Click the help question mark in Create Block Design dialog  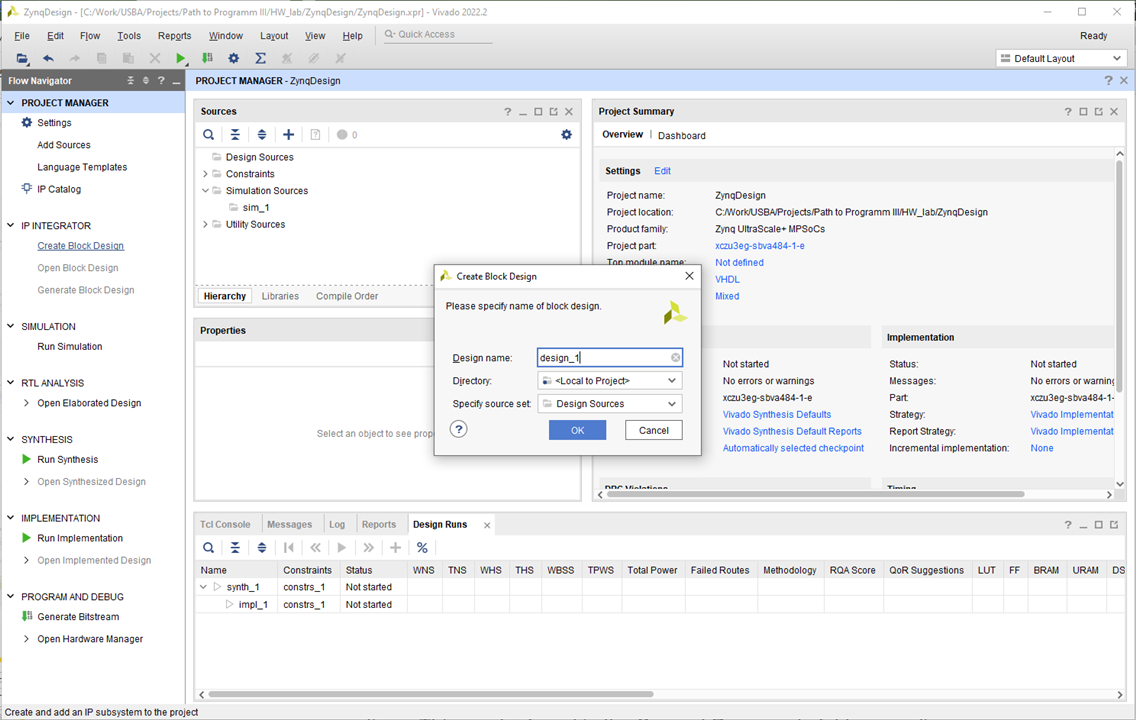458,429
